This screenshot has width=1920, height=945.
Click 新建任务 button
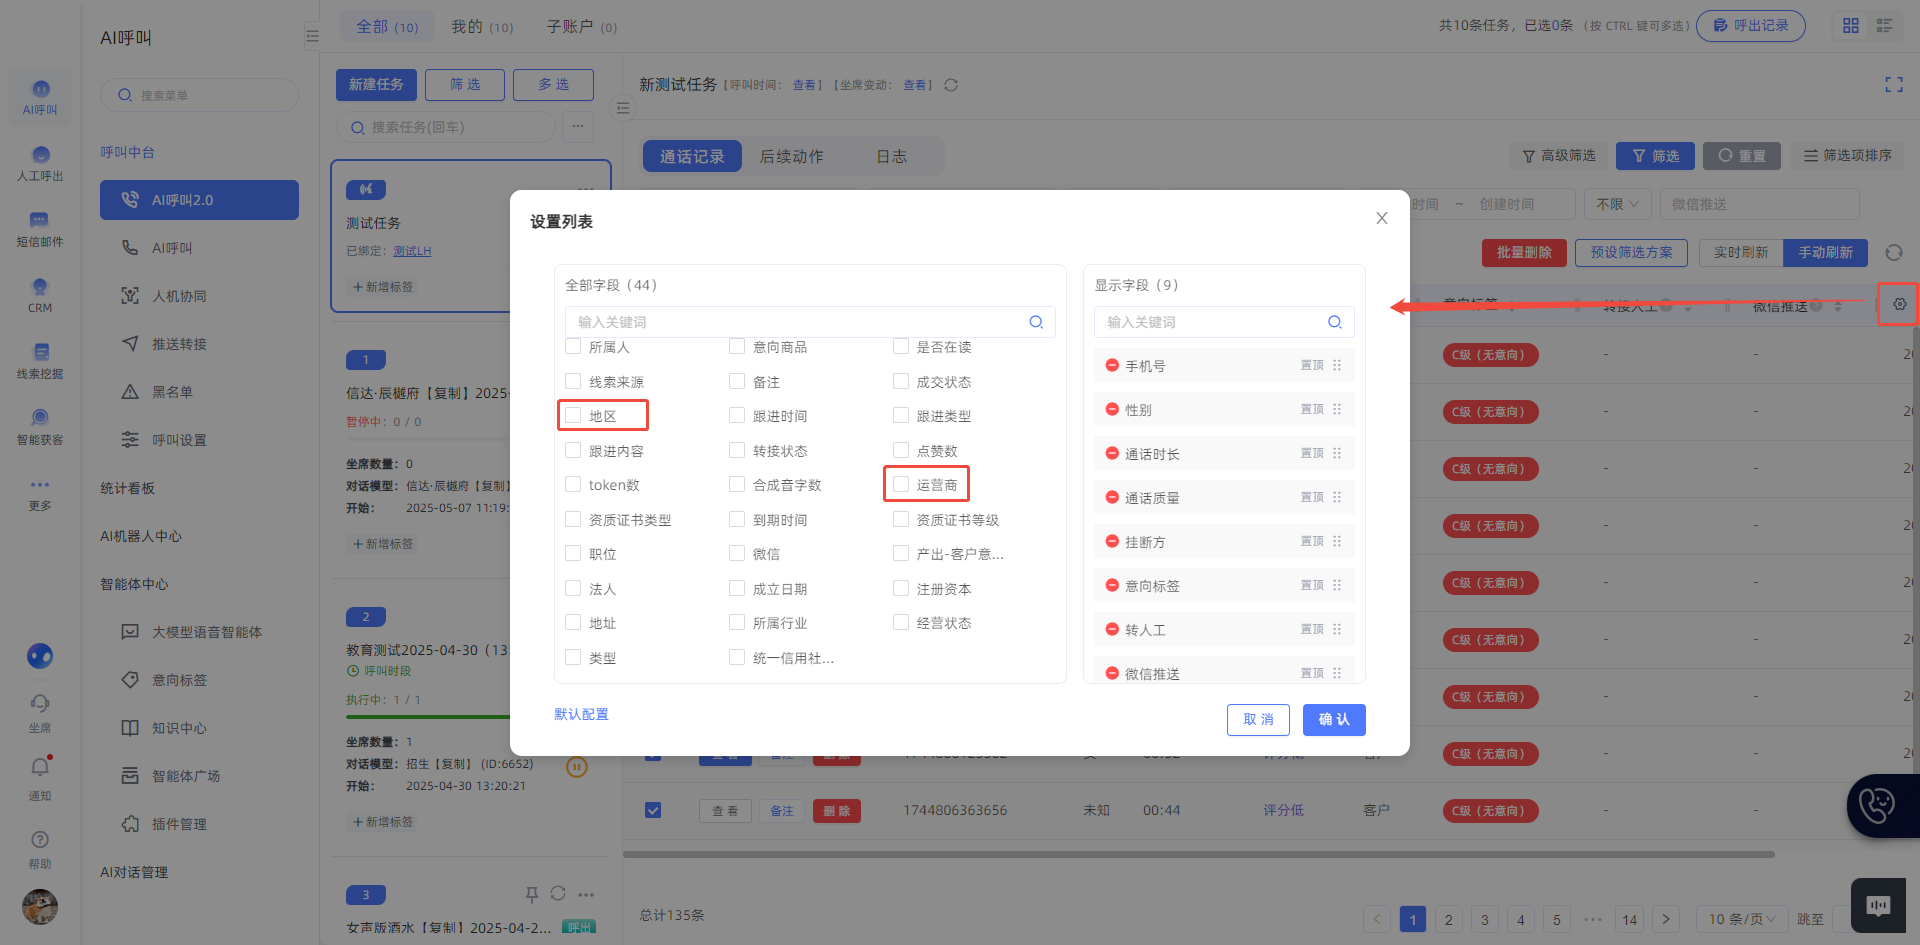coord(376,85)
